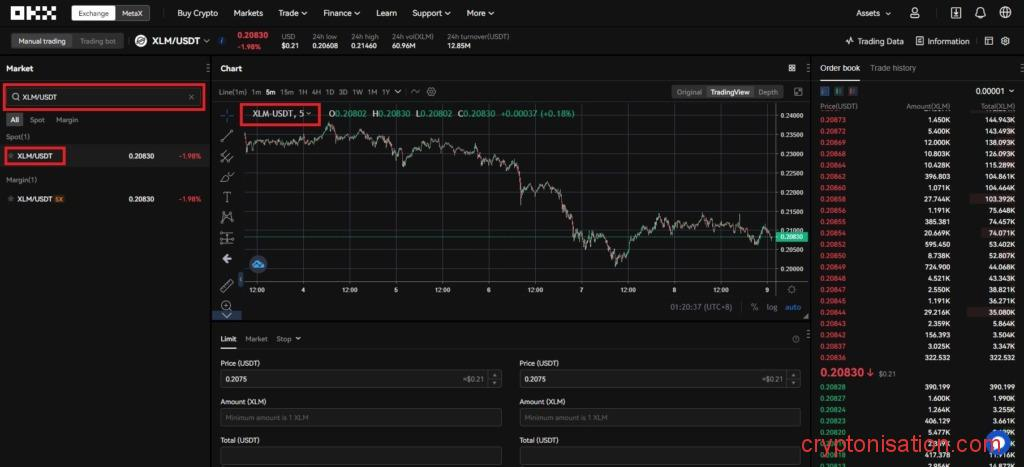Open the Trading Data button
The image size is (1024, 467).
tap(874, 41)
